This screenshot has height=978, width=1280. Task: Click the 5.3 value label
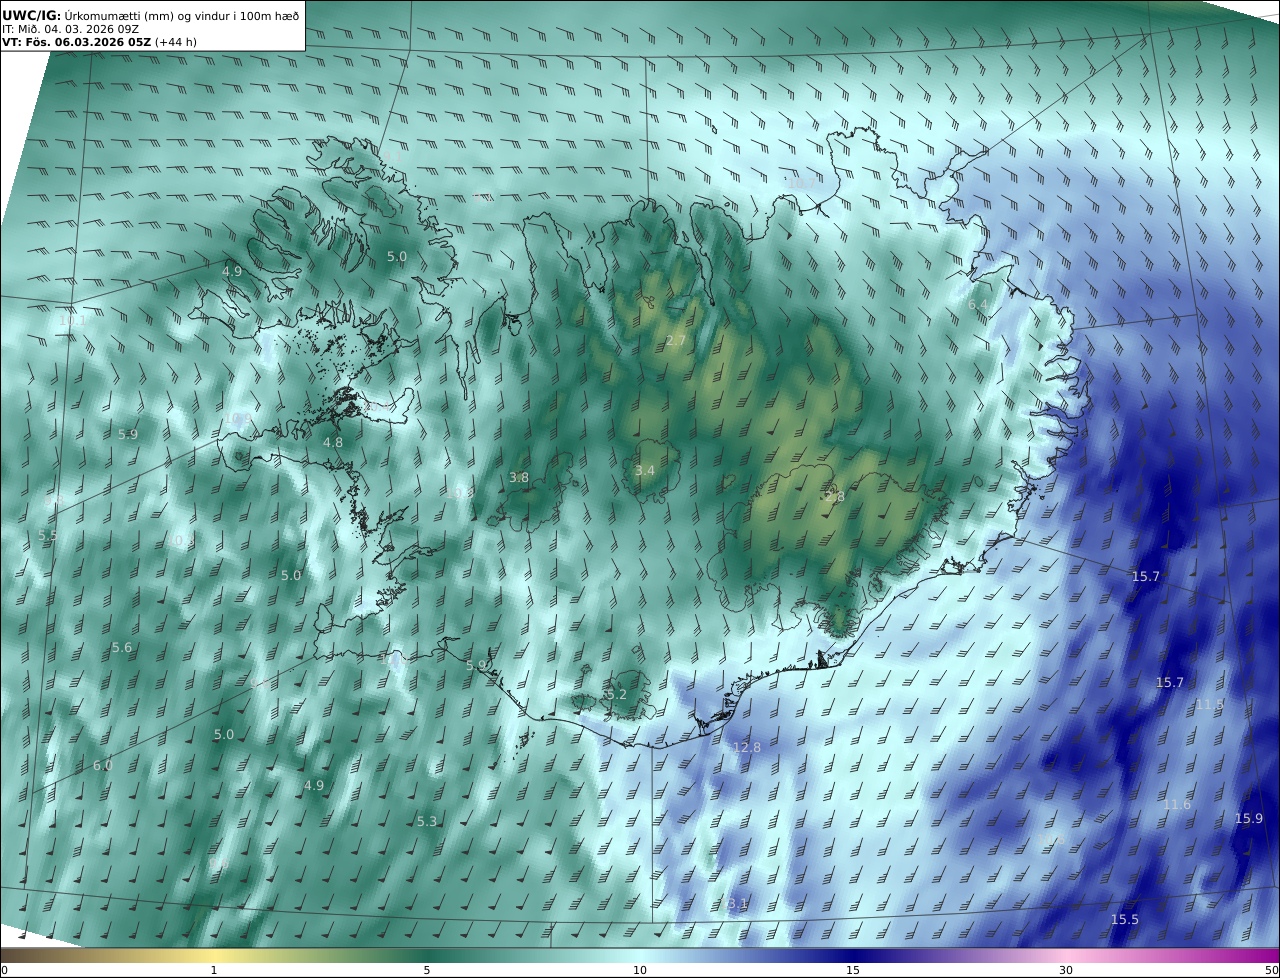click(427, 821)
